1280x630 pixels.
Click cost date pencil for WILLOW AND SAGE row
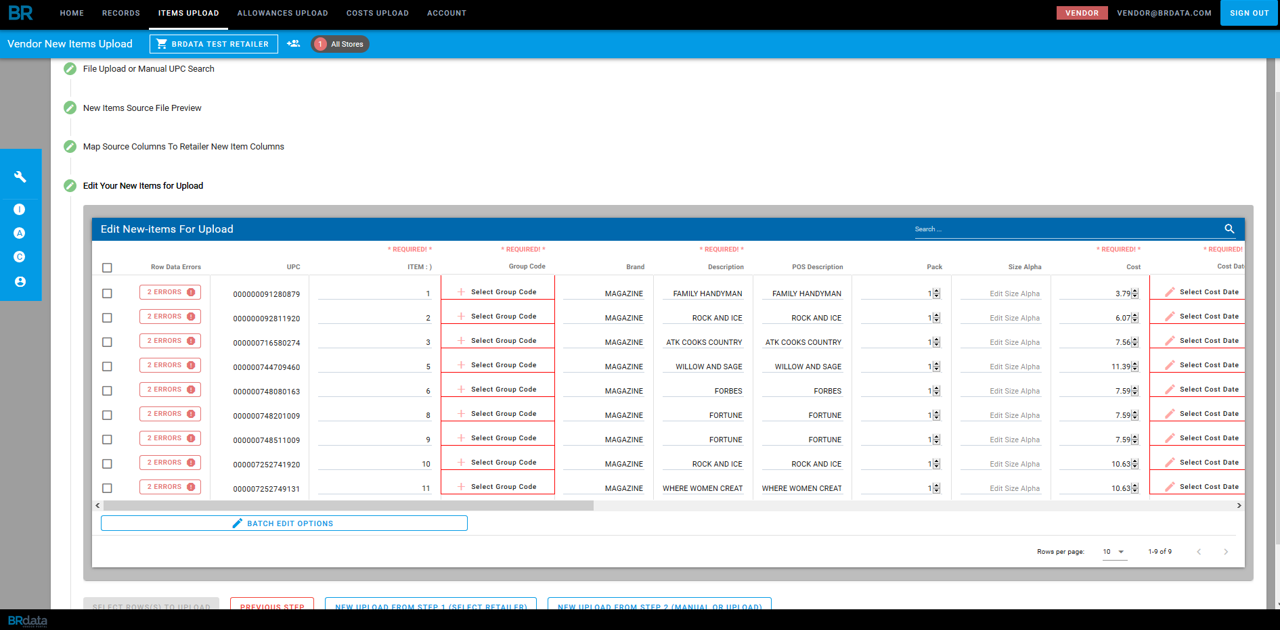(1170, 365)
